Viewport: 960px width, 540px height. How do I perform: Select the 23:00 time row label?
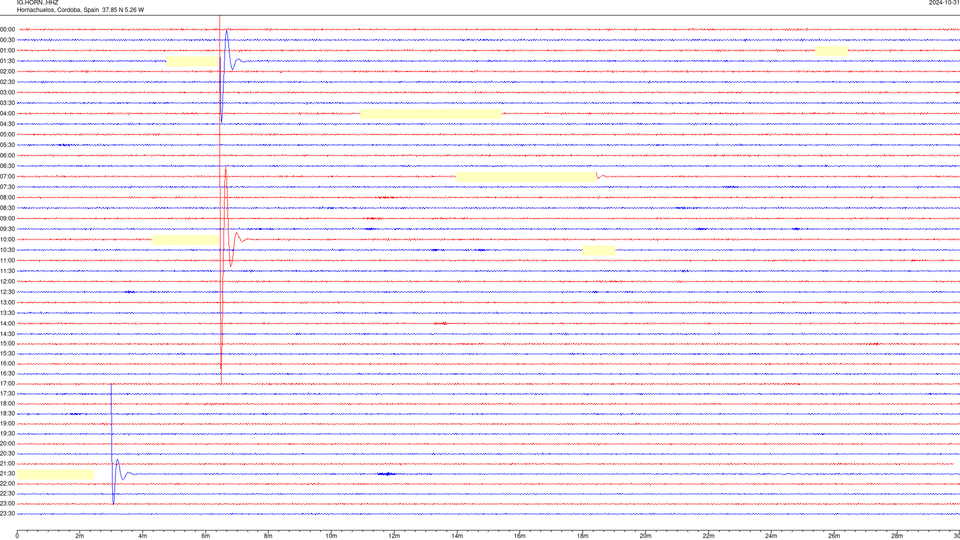tap(7, 504)
